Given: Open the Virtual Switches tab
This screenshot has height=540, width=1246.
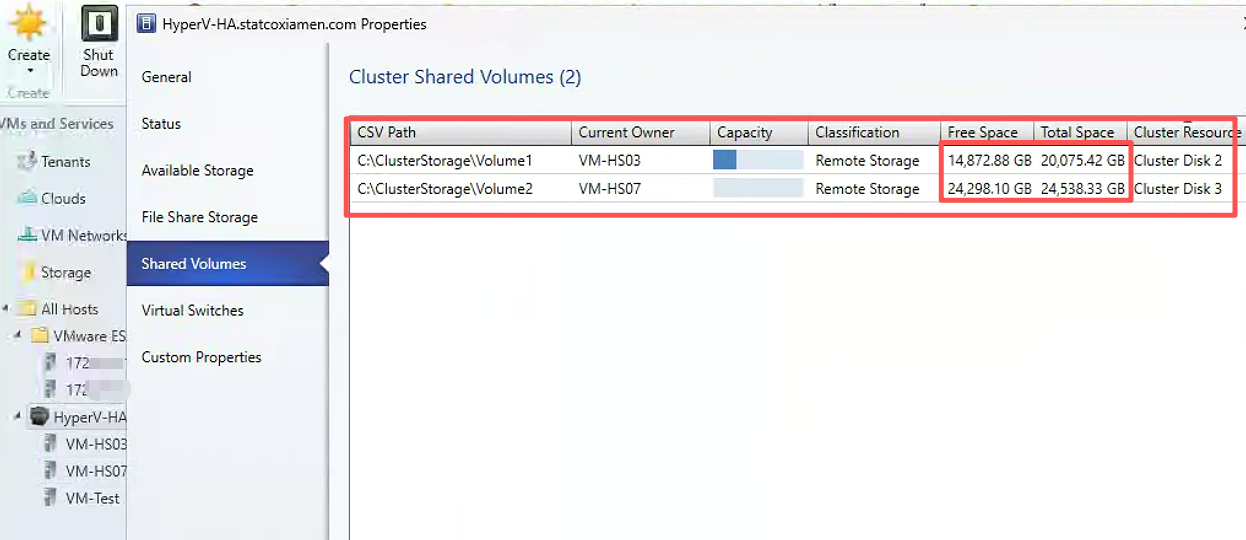Looking at the screenshot, I should 227,310.
